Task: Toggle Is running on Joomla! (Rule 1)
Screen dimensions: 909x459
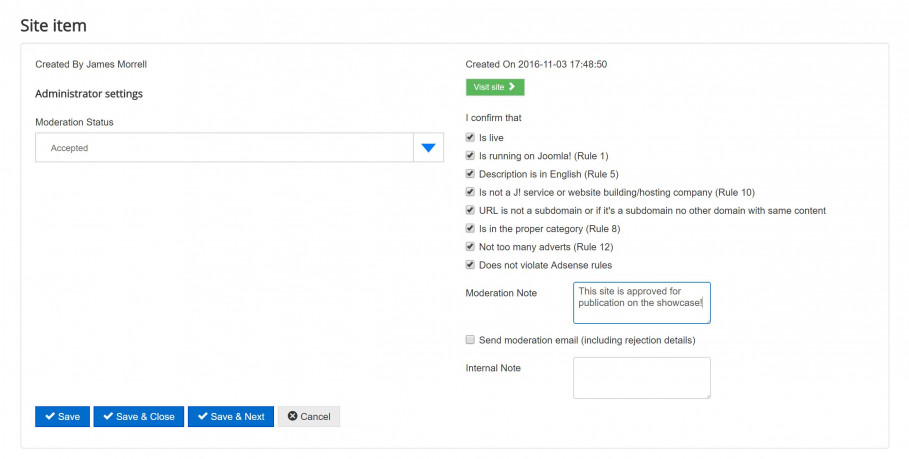Action: (470, 155)
